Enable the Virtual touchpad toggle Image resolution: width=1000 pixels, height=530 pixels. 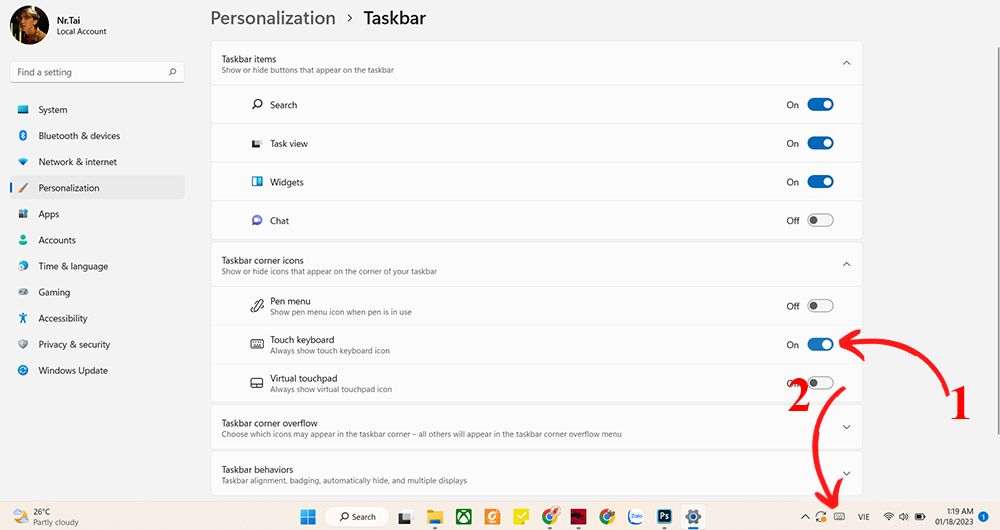click(820, 383)
